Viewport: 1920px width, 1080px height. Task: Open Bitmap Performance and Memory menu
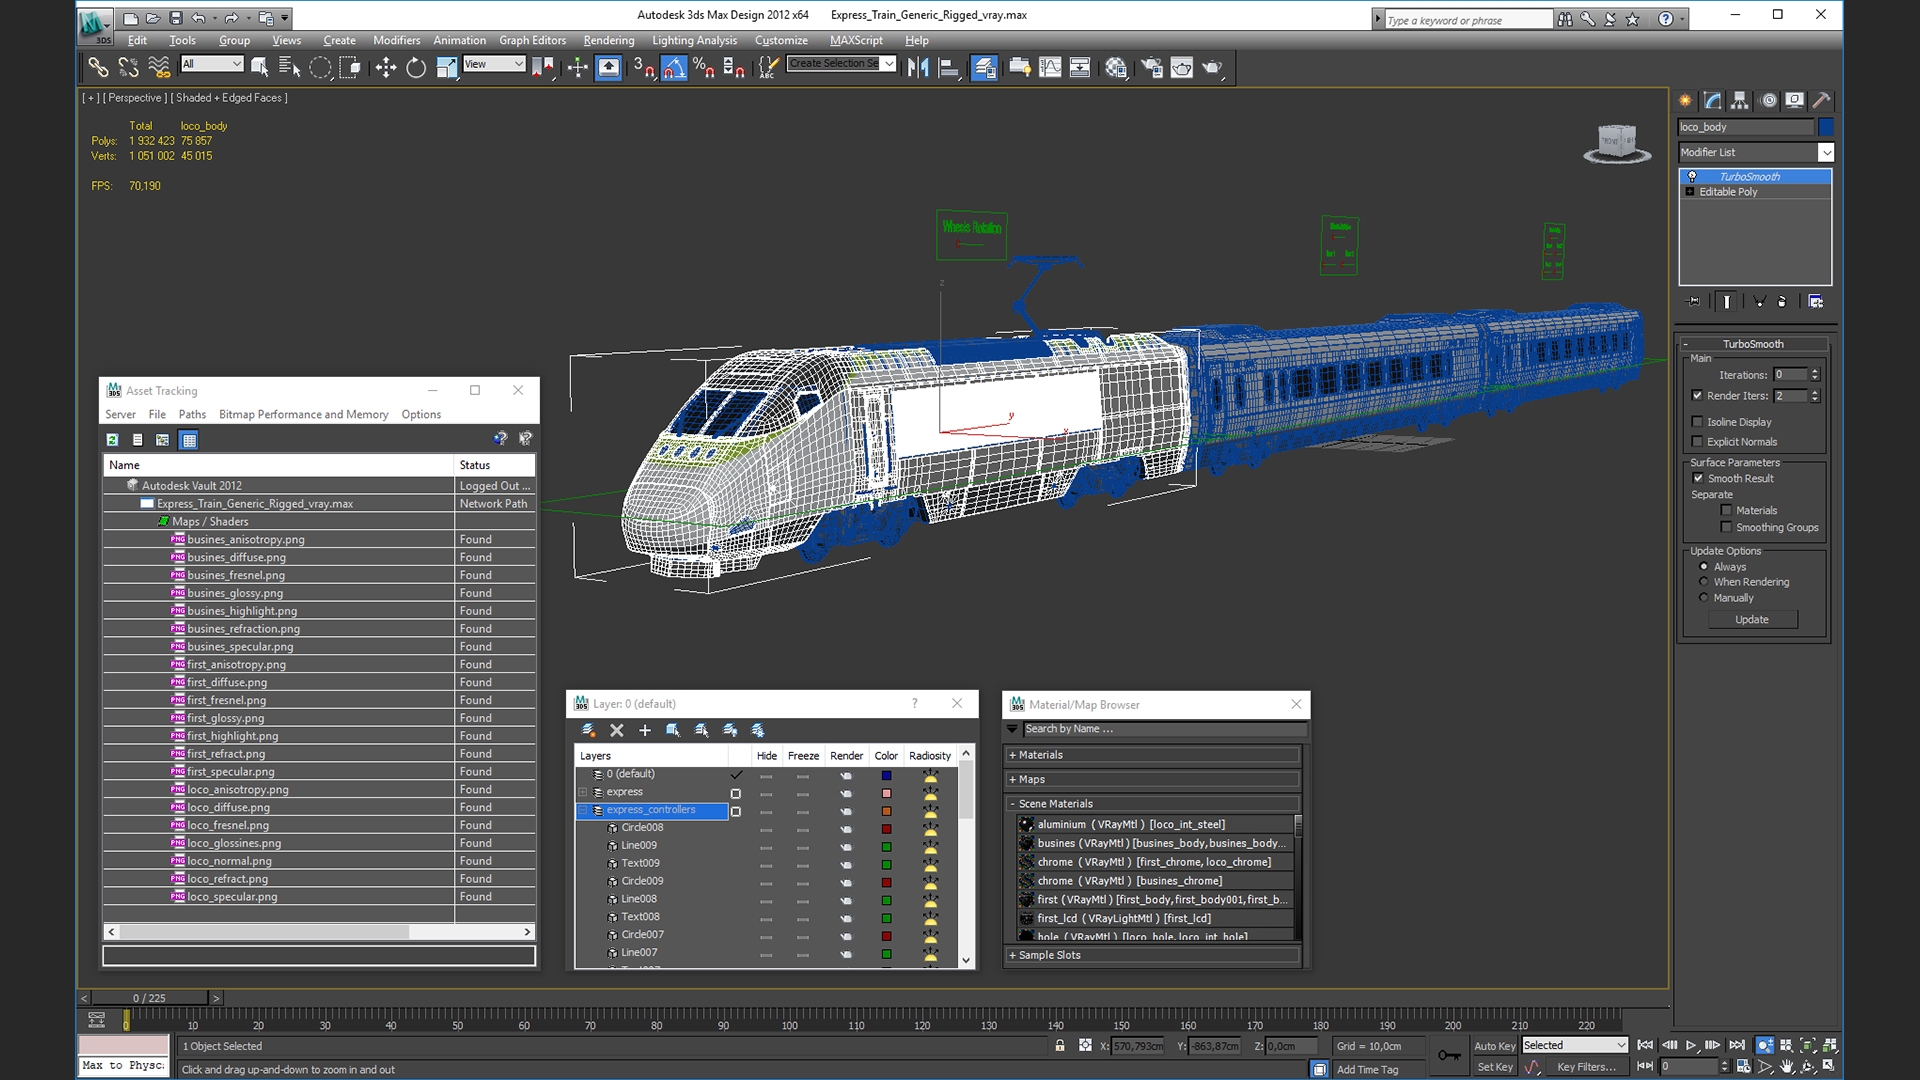click(x=303, y=414)
